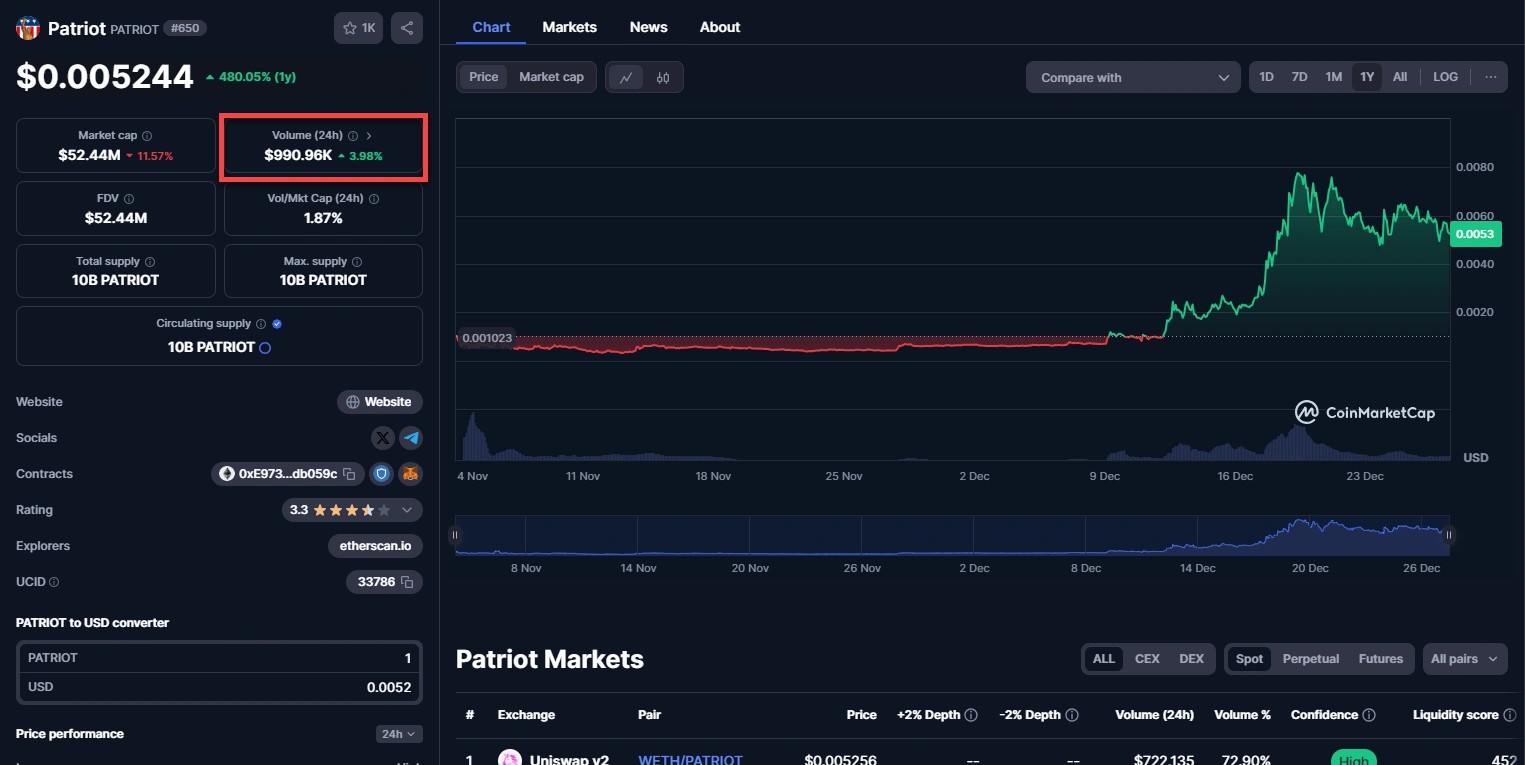1525x765 pixels.
Task: Add Patriot to watchlist with star button
Action: tap(358, 28)
